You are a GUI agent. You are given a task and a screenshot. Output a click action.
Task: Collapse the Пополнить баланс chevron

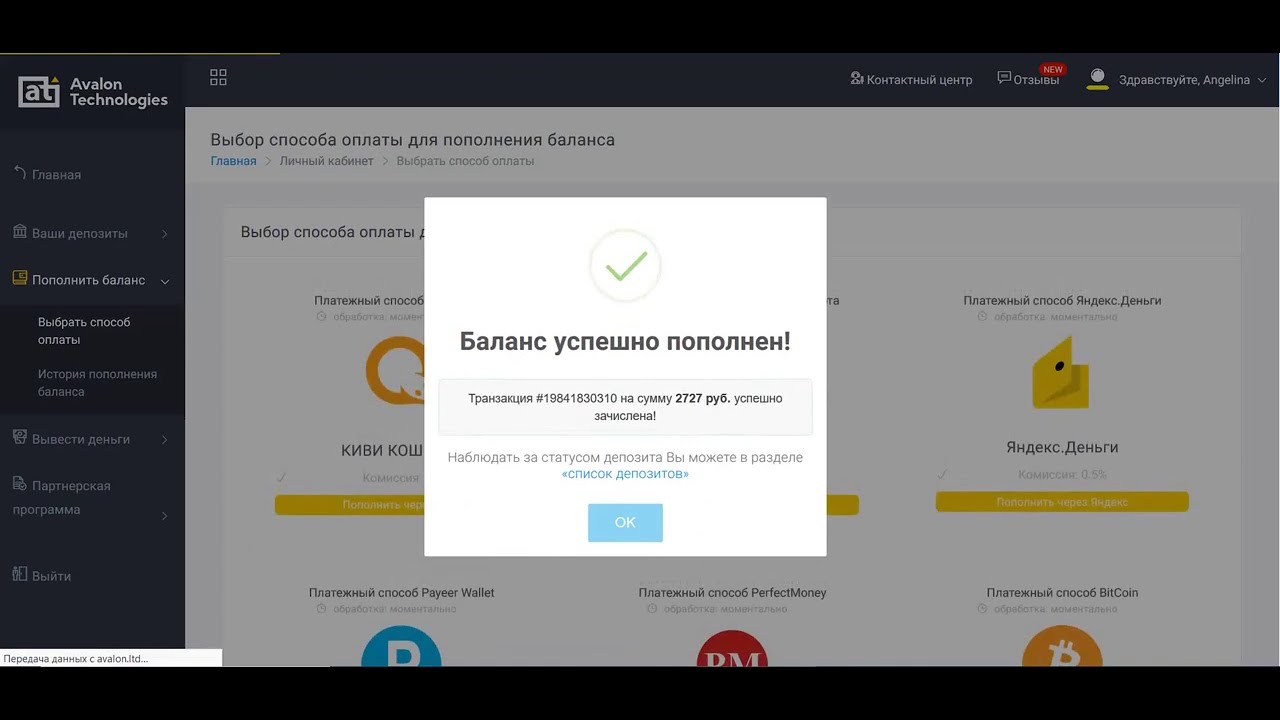(165, 281)
